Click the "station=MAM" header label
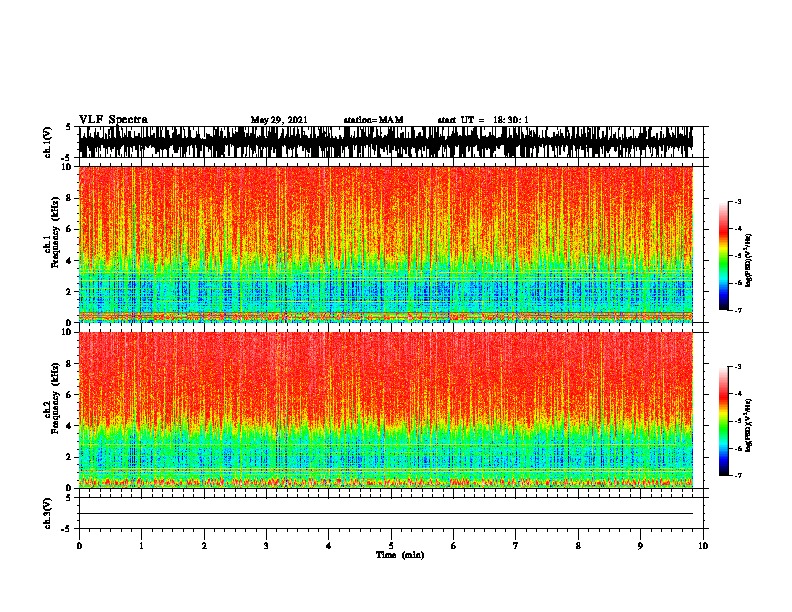 373,120
